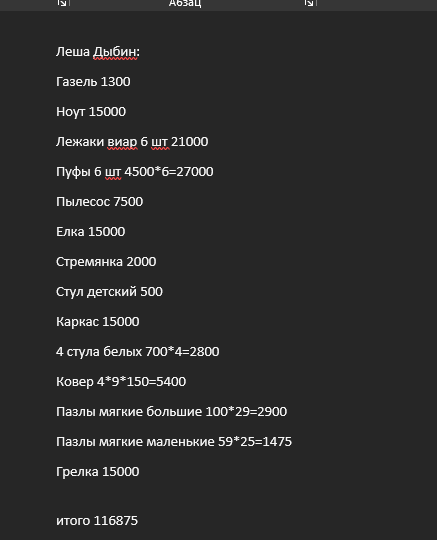Place cursor on the 'Пылесос 7500' line
The image size is (437, 540).
click(100, 202)
